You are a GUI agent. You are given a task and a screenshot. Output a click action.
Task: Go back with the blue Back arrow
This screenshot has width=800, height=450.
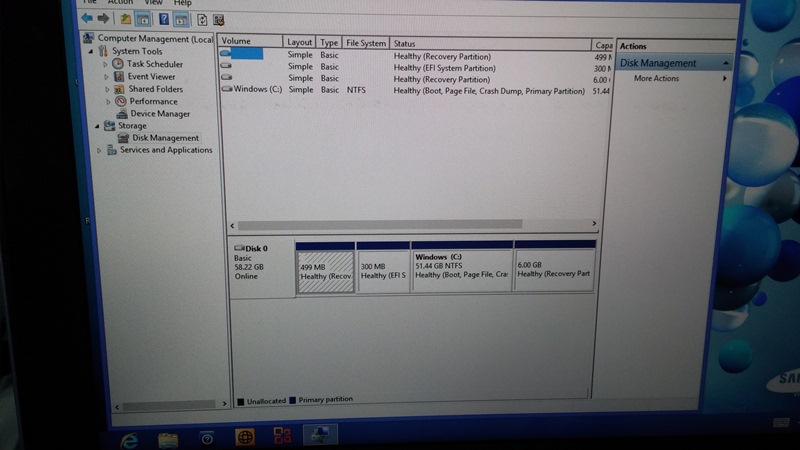(87, 19)
